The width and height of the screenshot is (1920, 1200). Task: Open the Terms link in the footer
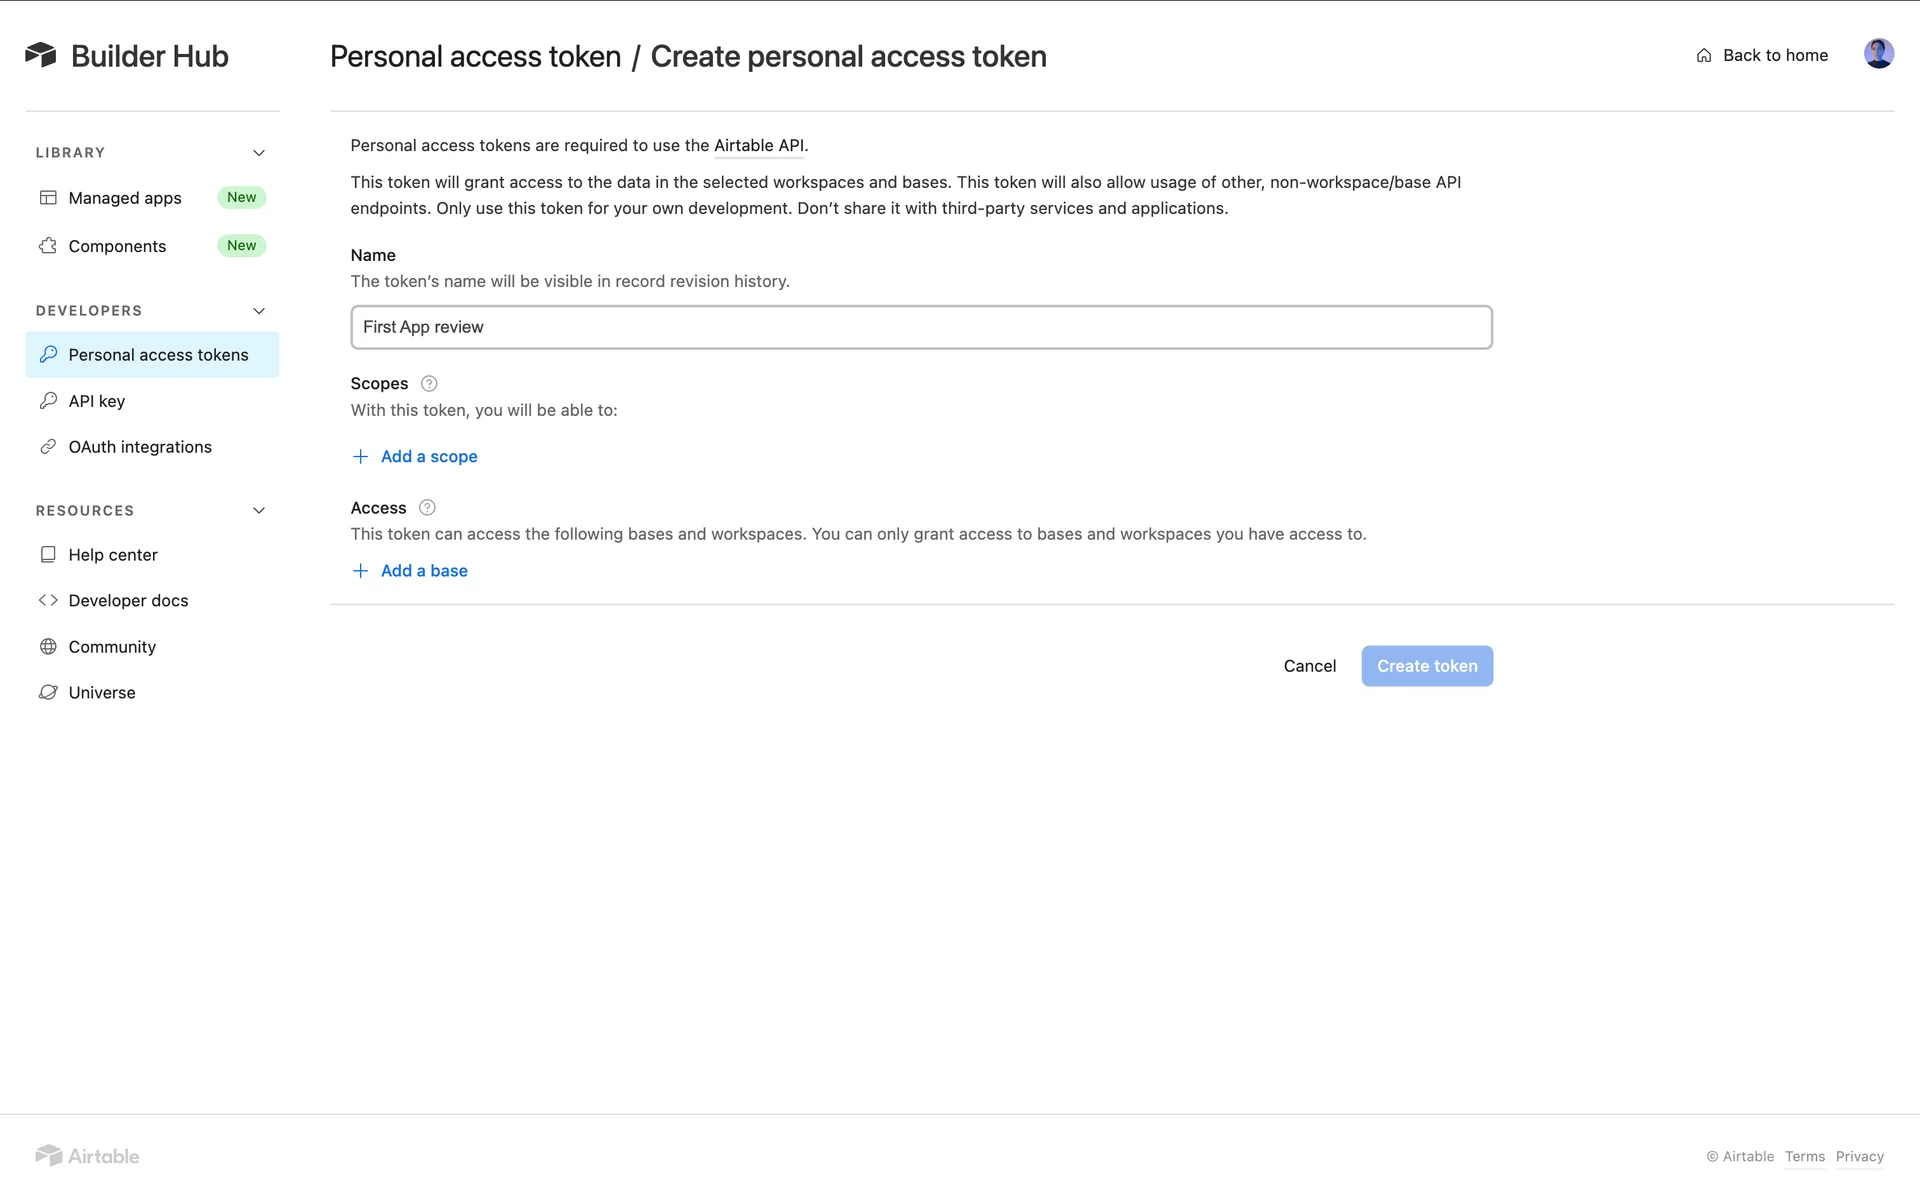click(1804, 1157)
